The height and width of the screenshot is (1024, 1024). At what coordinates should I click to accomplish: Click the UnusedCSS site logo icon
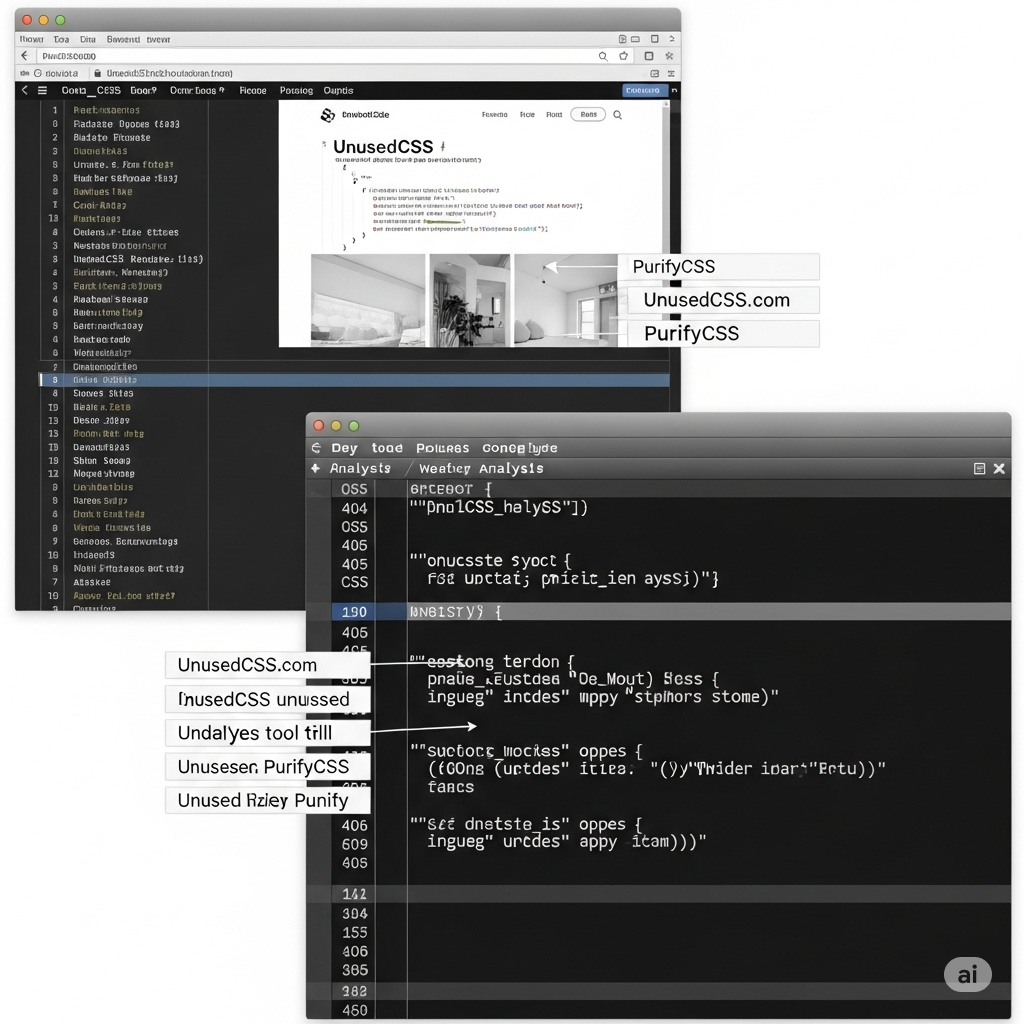point(327,115)
